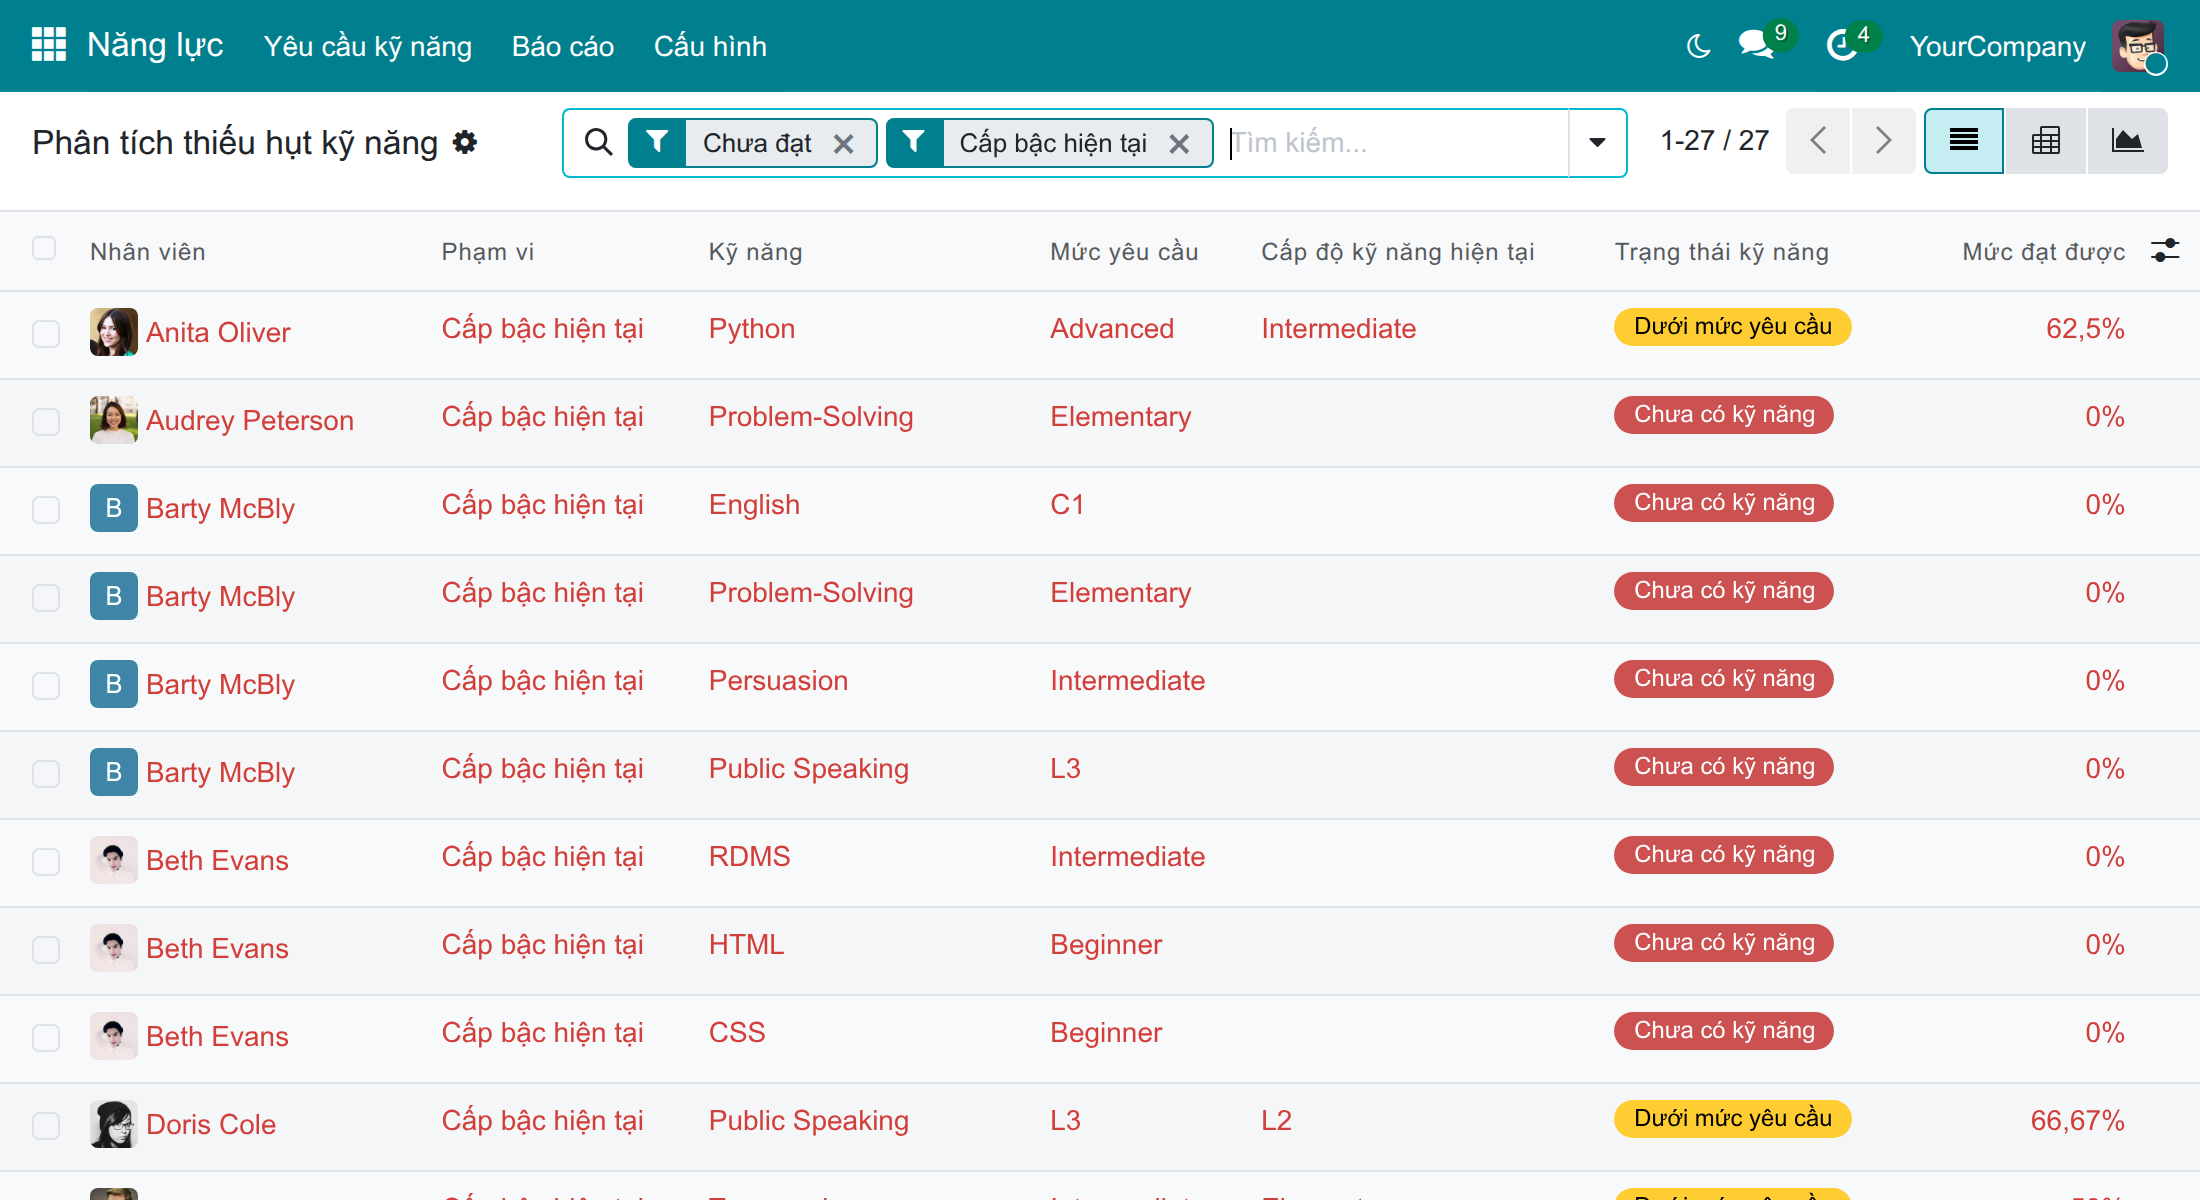This screenshot has width=2200, height=1200.
Task: Open the Báo cáo menu
Action: point(563,46)
